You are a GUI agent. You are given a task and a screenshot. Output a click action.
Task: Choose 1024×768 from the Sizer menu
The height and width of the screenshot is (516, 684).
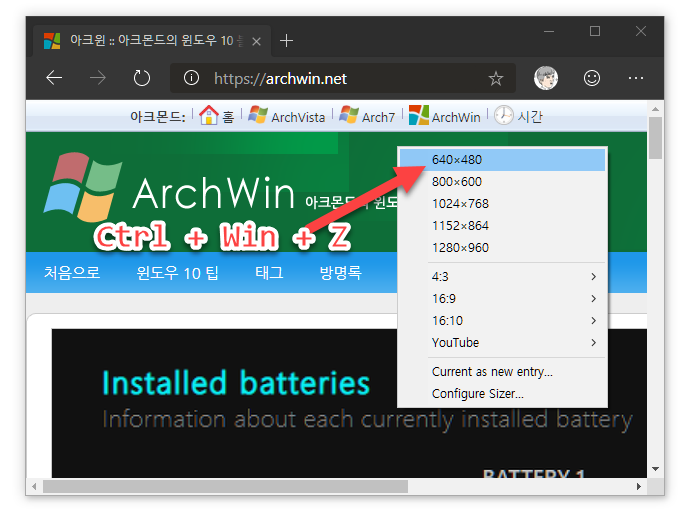click(x=503, y=204)
